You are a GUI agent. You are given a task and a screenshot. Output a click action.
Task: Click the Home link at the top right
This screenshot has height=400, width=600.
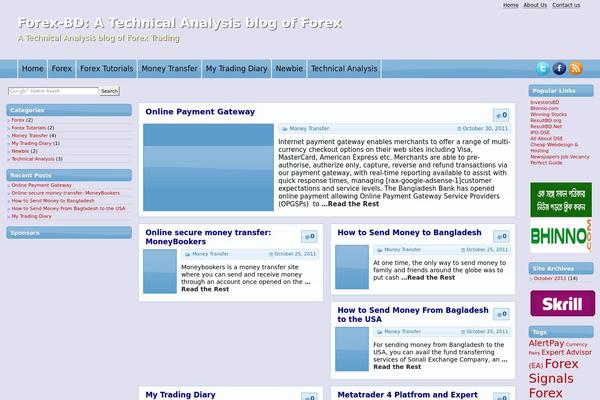point(510,5)
